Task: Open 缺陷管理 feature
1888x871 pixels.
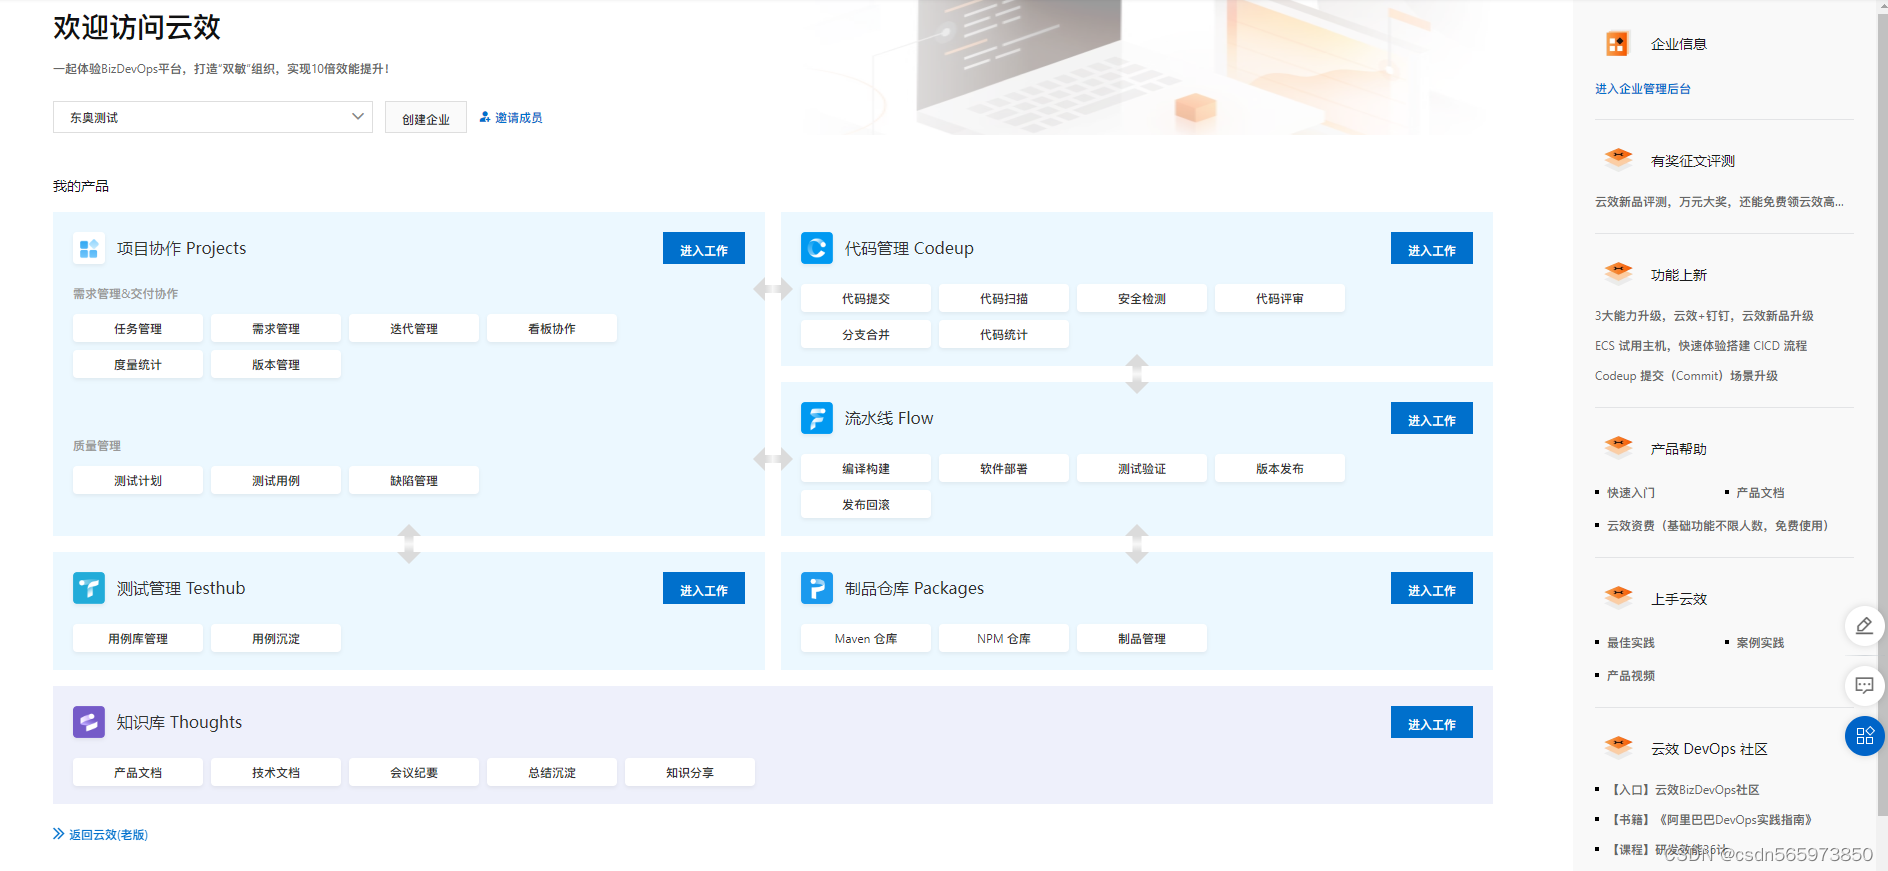Action: pyautogui.click(x=414, y=480)
